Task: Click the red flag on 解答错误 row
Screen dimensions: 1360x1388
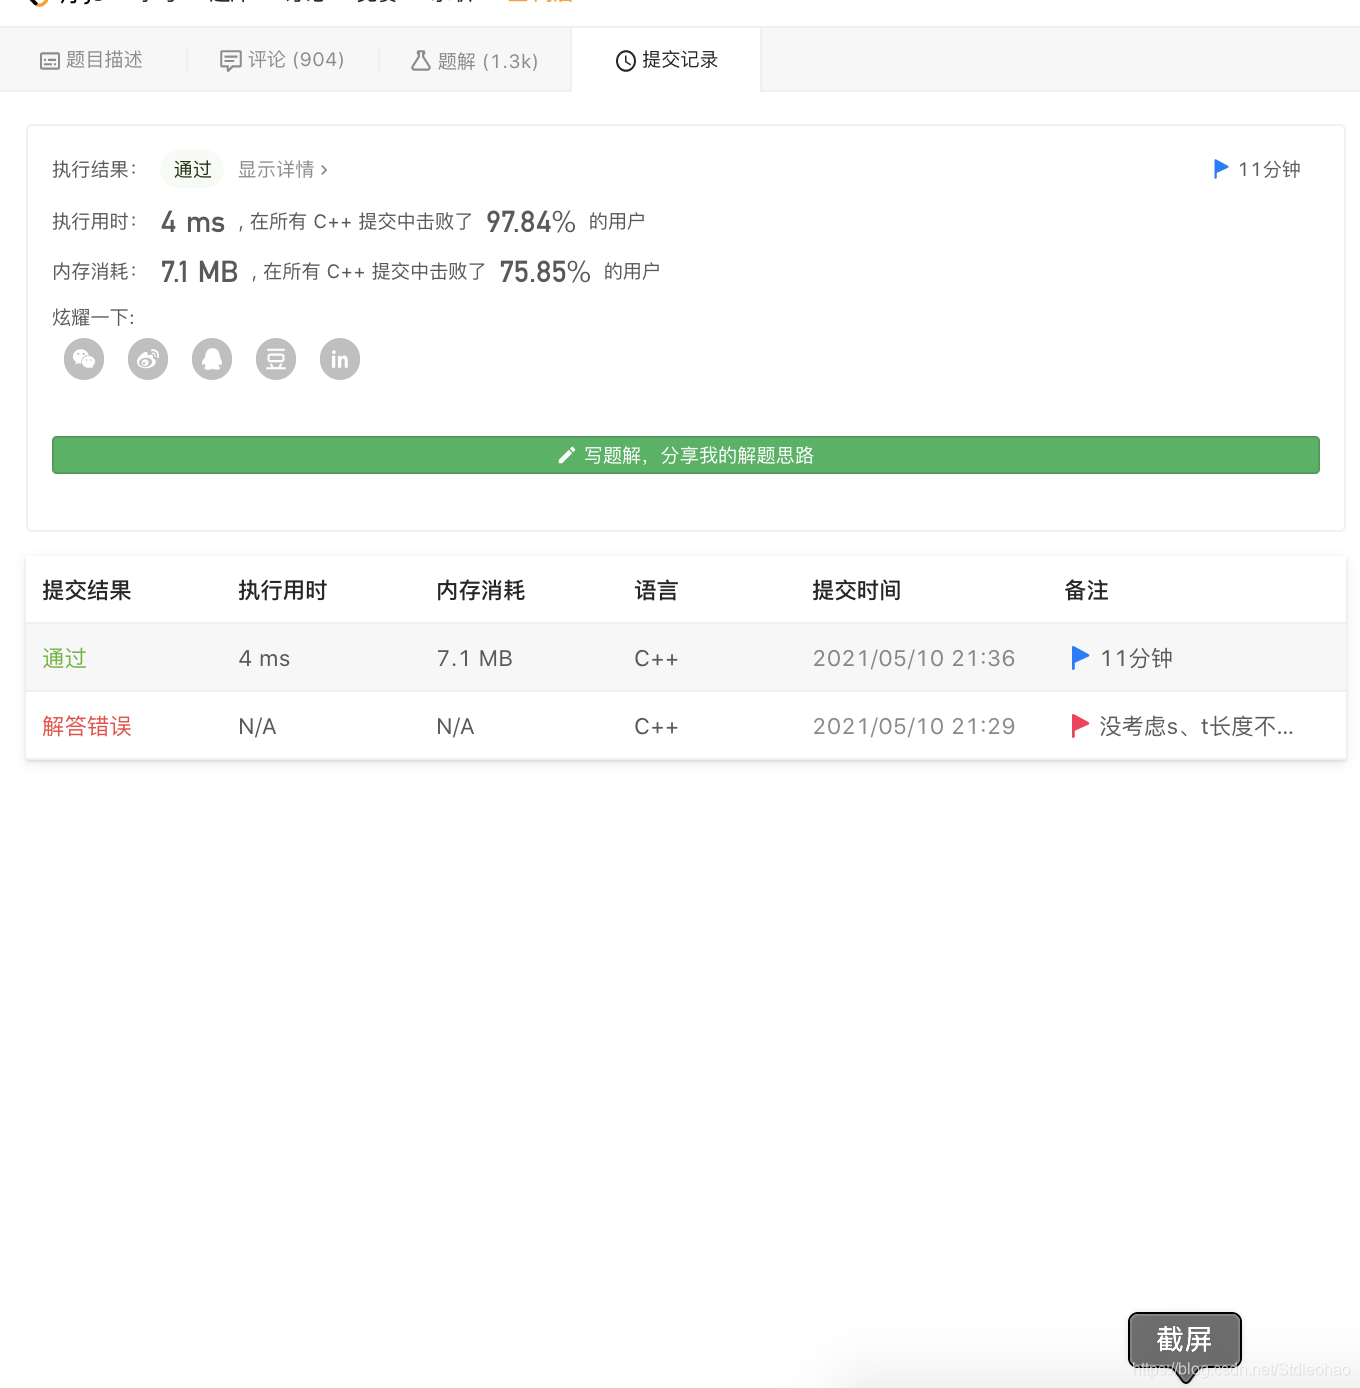Action: 1080,725
